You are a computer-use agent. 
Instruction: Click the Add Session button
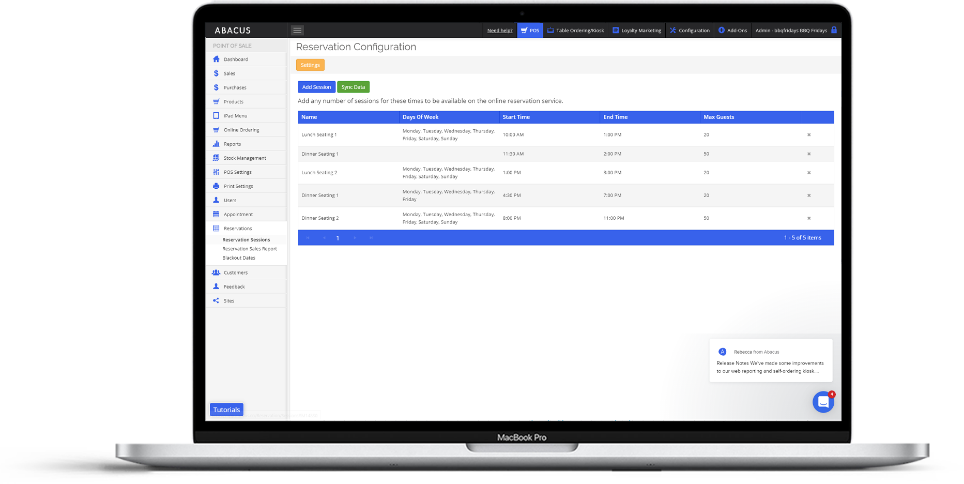[x=316, y=87]
